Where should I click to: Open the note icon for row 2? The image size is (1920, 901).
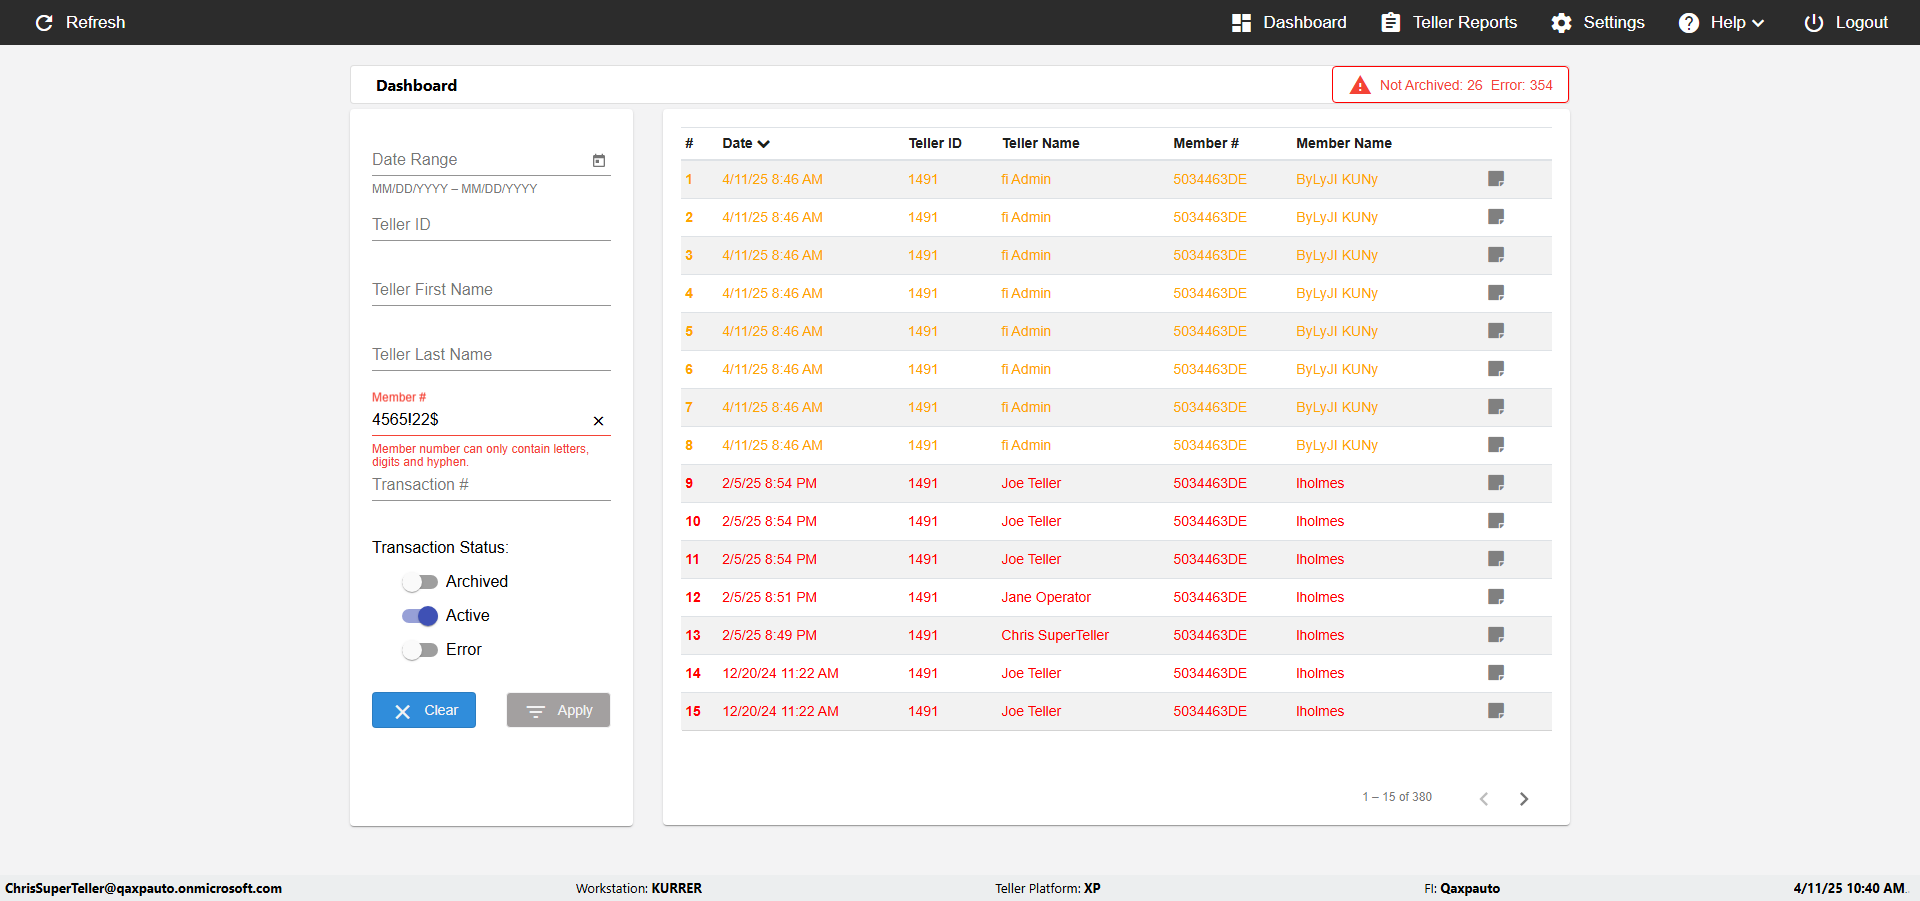click(x=1496, y=217)
